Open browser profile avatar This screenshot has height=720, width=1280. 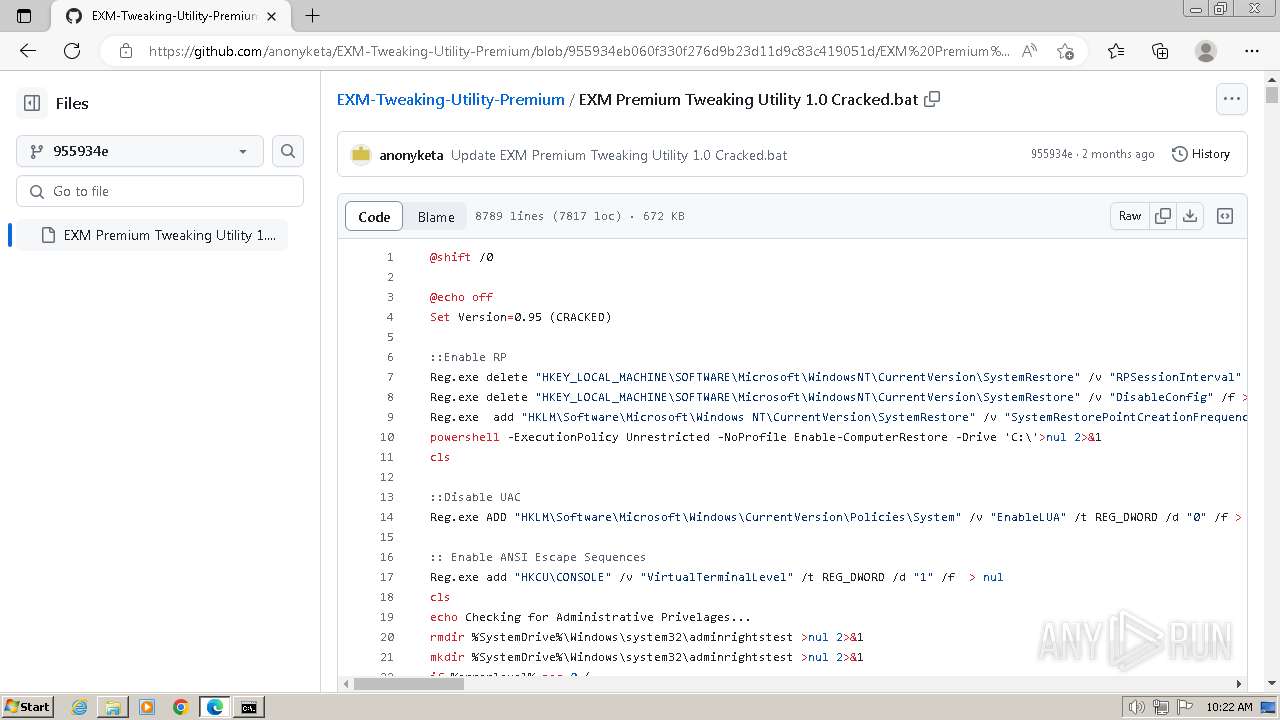pos(1206,51)
